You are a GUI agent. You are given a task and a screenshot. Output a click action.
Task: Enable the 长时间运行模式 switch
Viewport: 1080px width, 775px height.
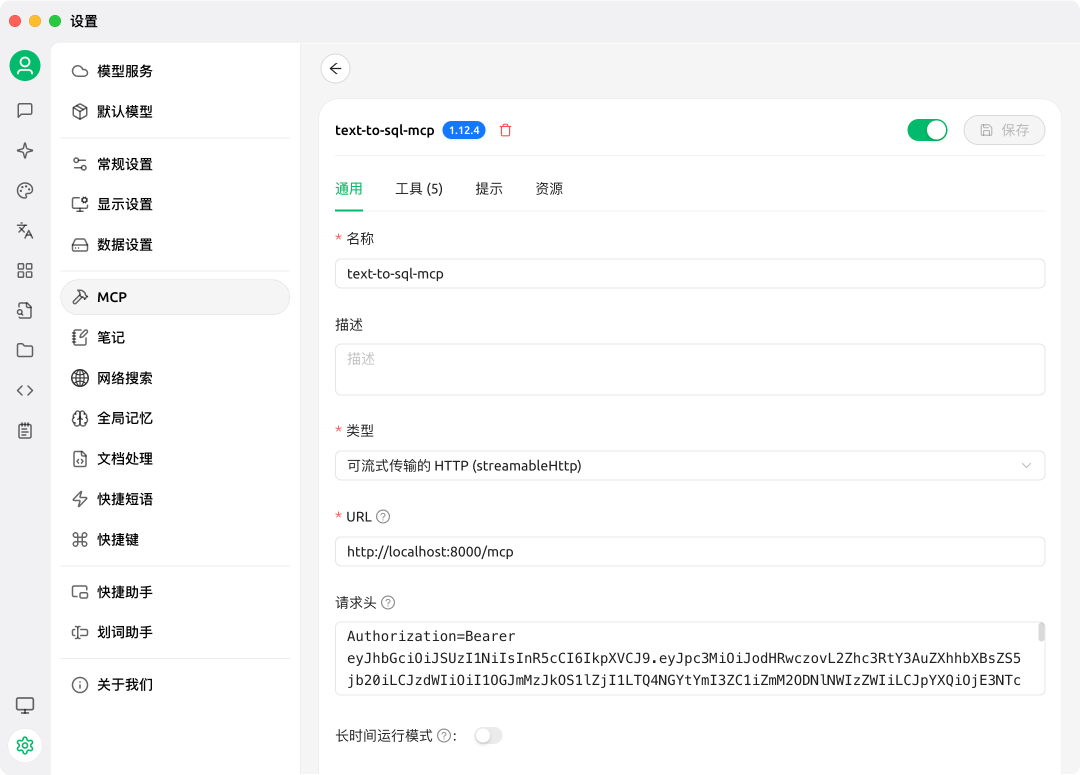pos(488,736)
